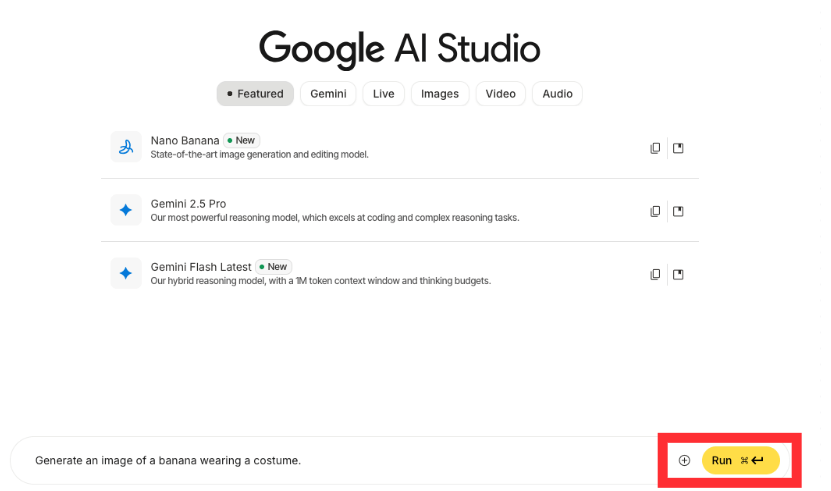Copy the Gemini 2.5 Pro model name
The height and width of the screenshot is (491, 831).
655,211
